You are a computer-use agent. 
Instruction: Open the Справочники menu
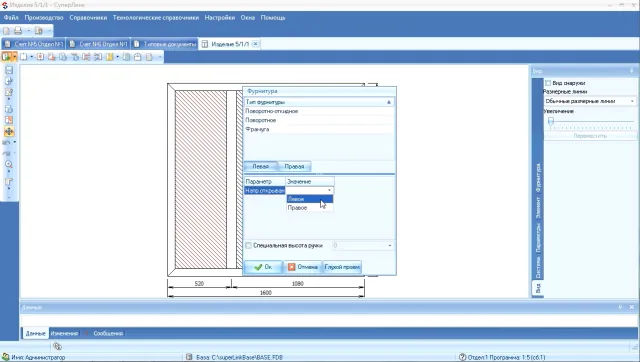(88, 18)
